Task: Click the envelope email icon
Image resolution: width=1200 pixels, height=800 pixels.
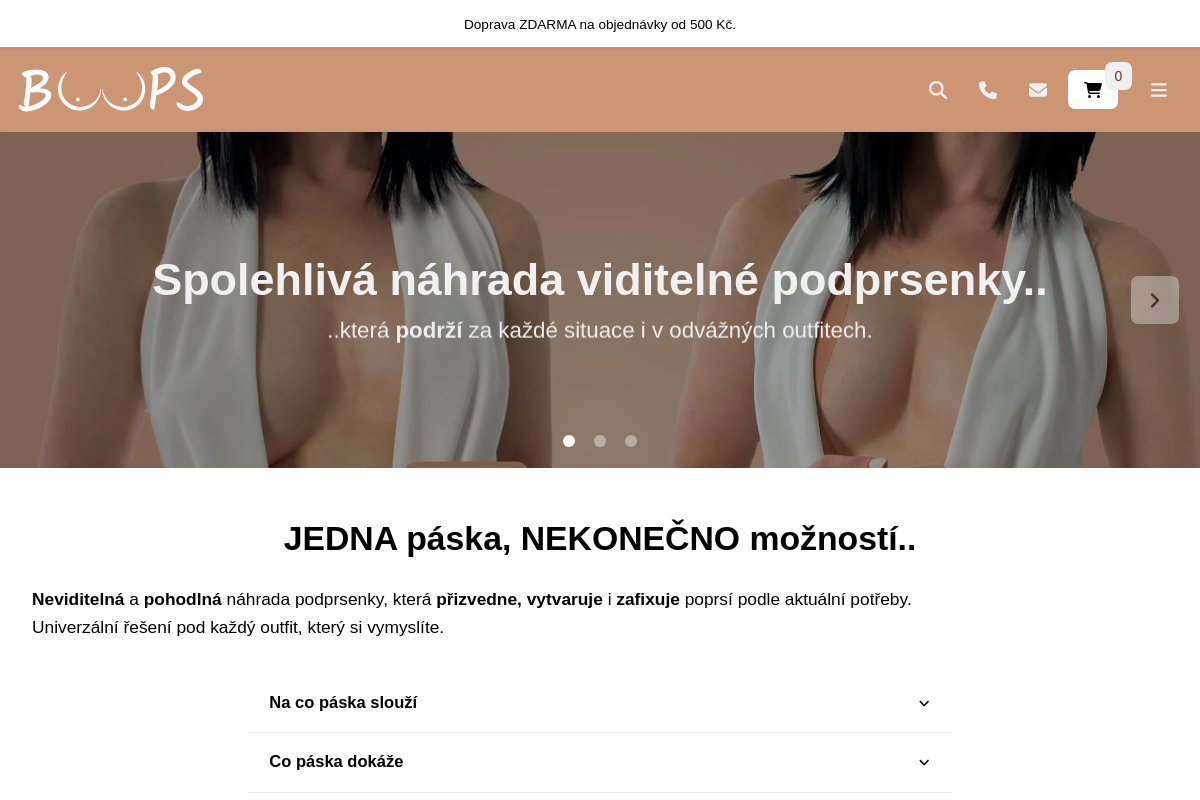Action: point(1038,90)
